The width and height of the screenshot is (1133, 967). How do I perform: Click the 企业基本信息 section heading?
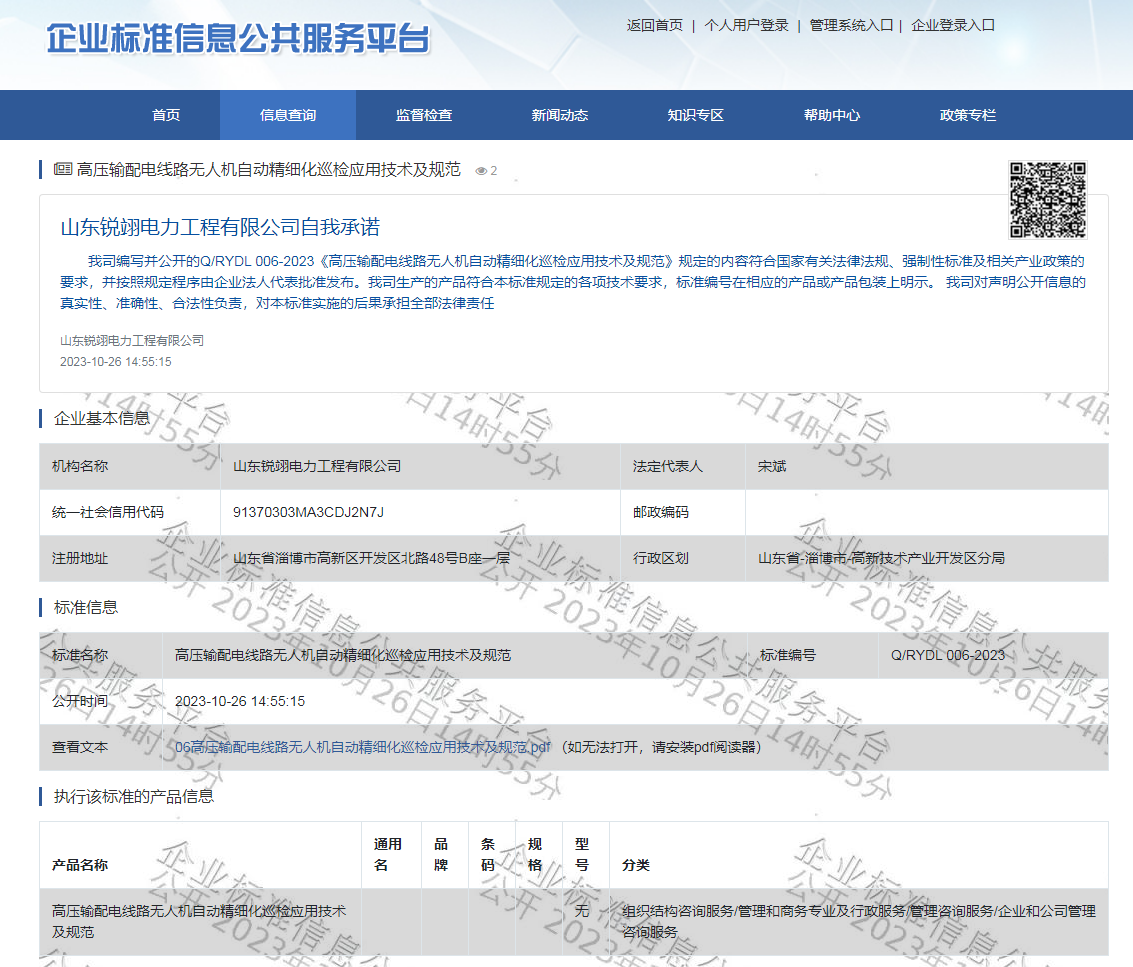102,418
